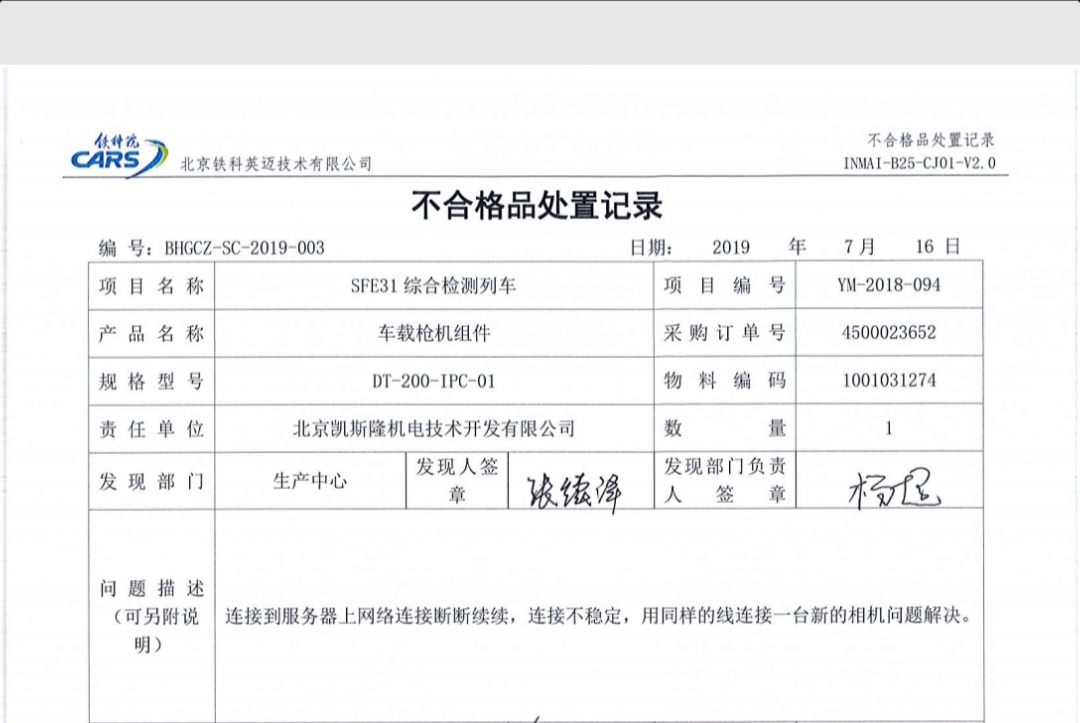Select project name SFE31 综合检测列车

[433, 286]
